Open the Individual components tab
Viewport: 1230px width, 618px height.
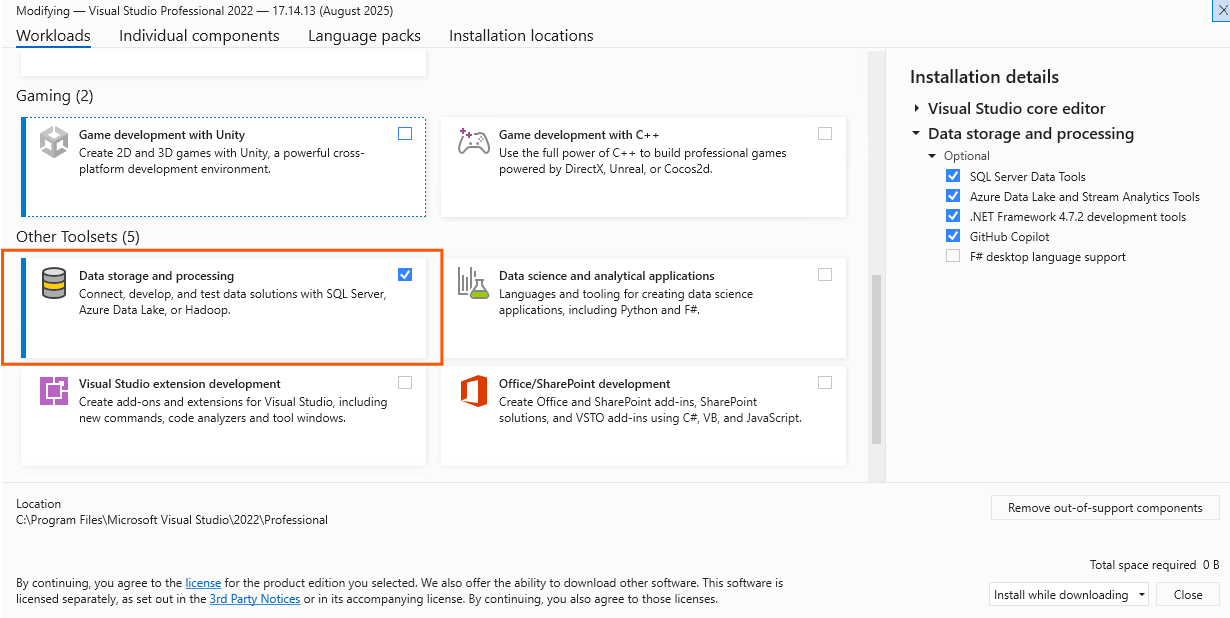pyautogui.click(x=199, y=36)
